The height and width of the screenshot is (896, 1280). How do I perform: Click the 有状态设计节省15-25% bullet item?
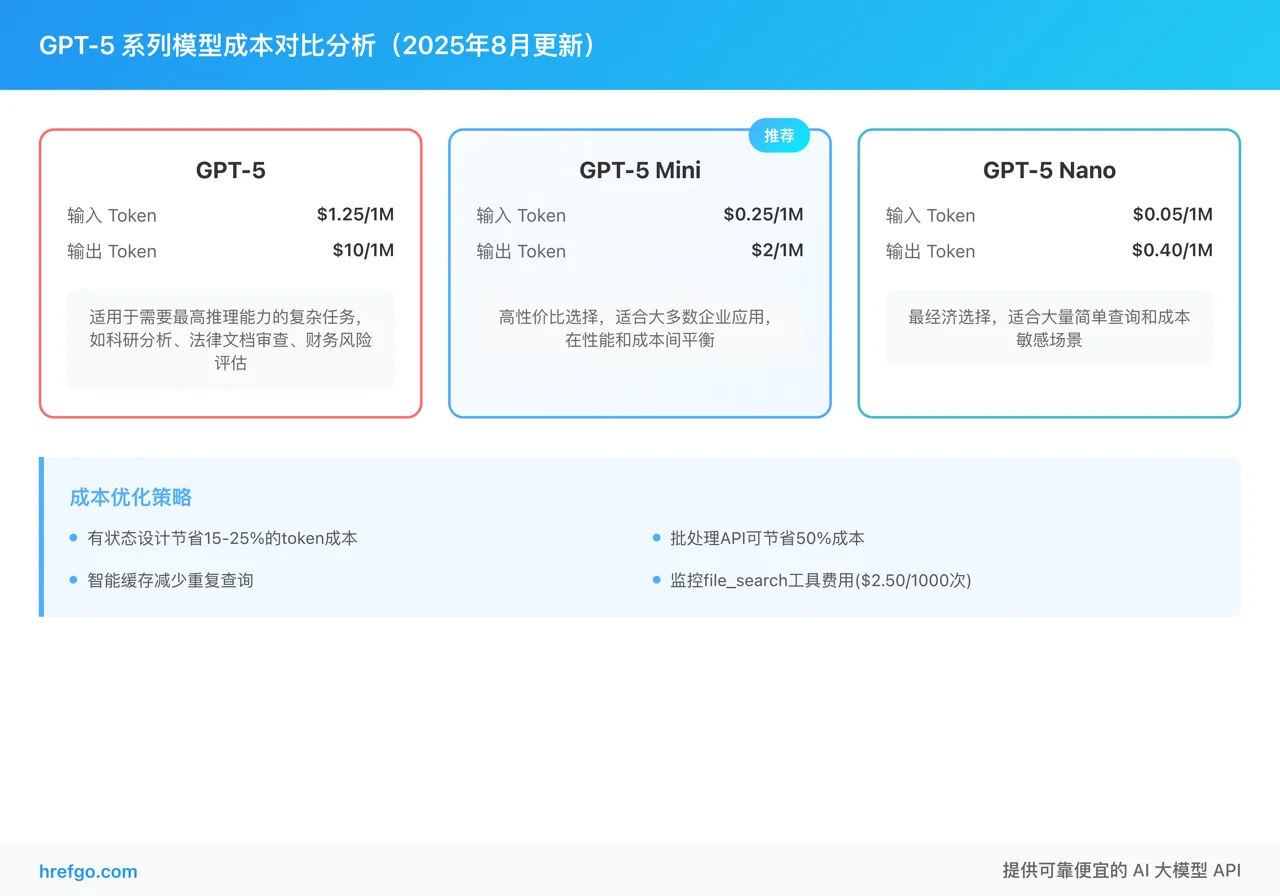coord(214,538)
